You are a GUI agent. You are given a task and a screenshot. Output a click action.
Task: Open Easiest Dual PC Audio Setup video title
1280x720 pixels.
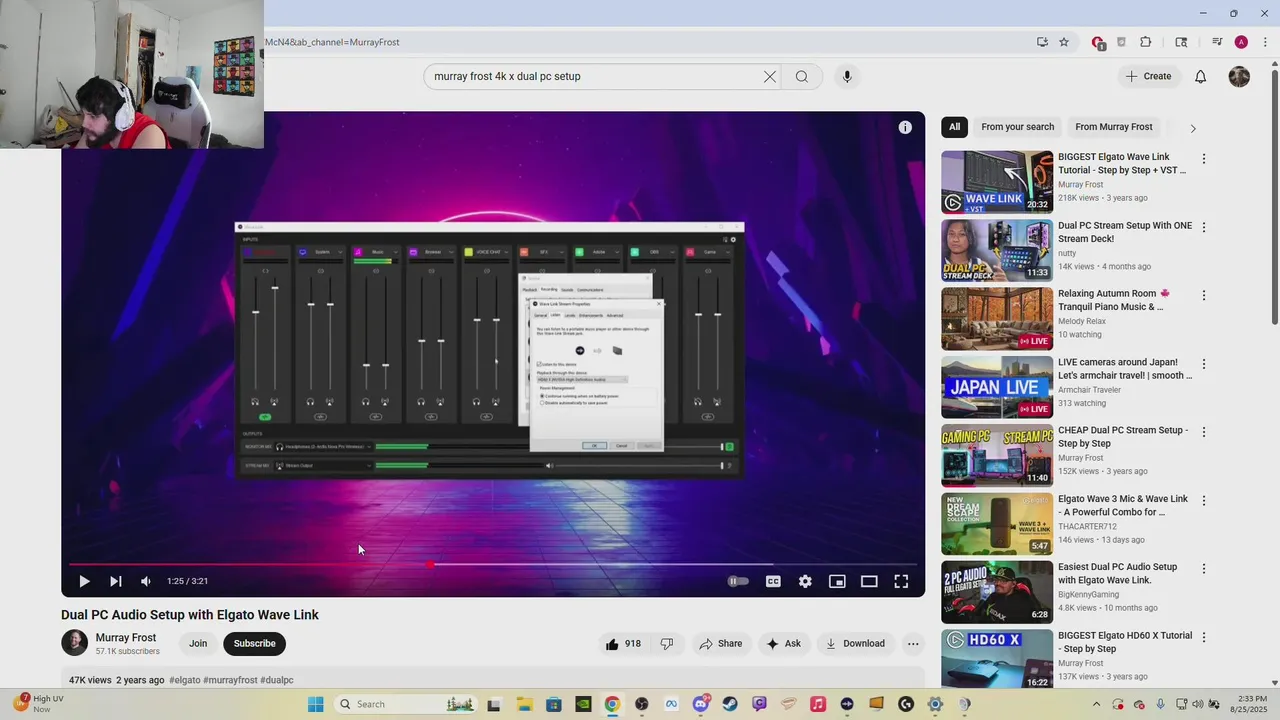click(1118, 573)
